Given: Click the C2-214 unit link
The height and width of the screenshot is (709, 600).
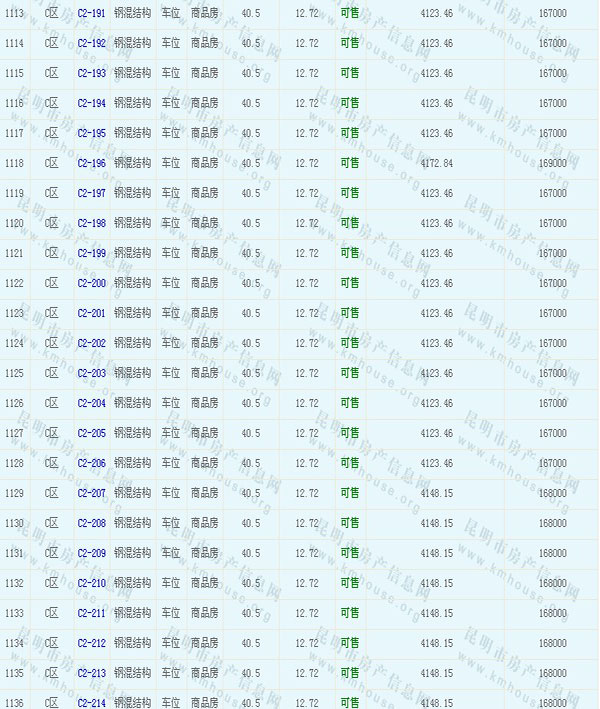Looking at the screenshot, I should click(91, 703).
